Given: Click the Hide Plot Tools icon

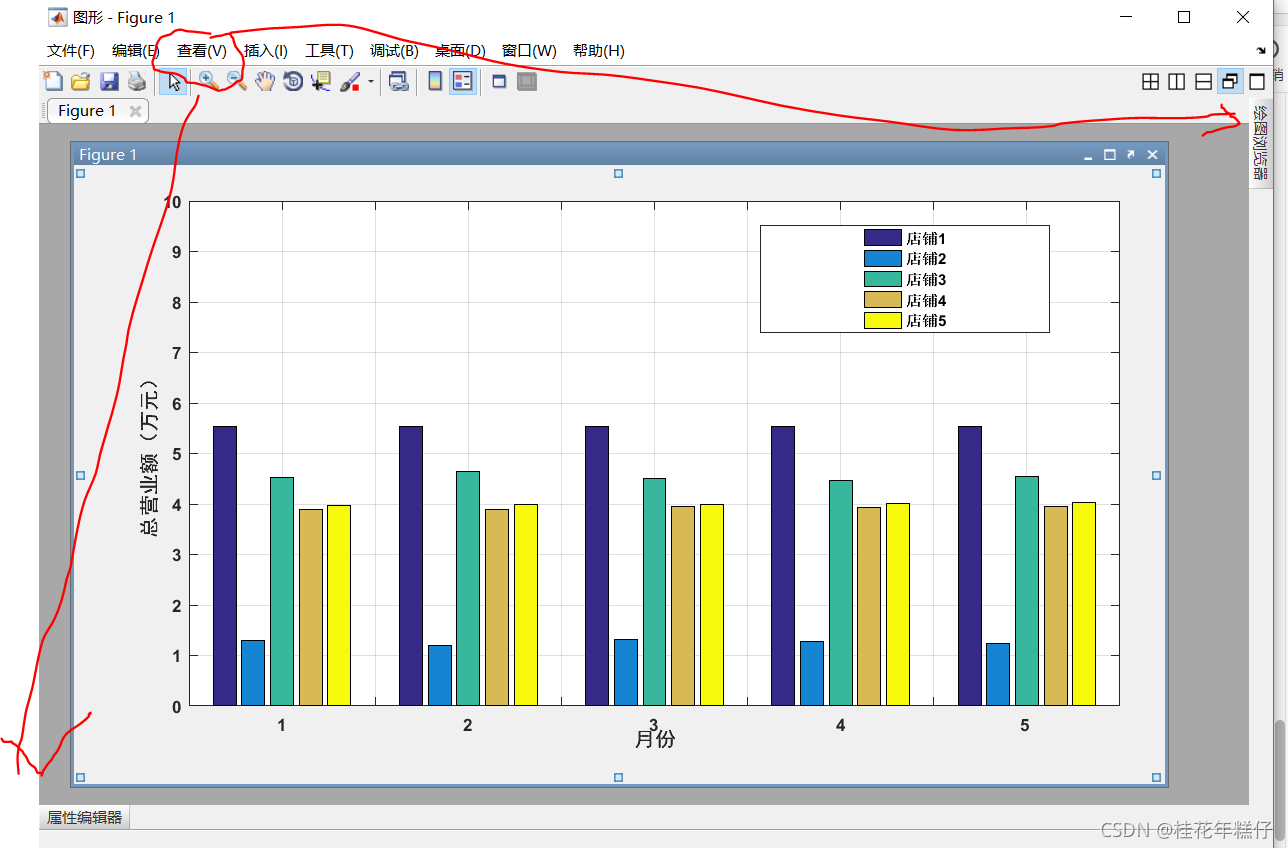Looking at the screenshot, I should (x=499, y=82).
